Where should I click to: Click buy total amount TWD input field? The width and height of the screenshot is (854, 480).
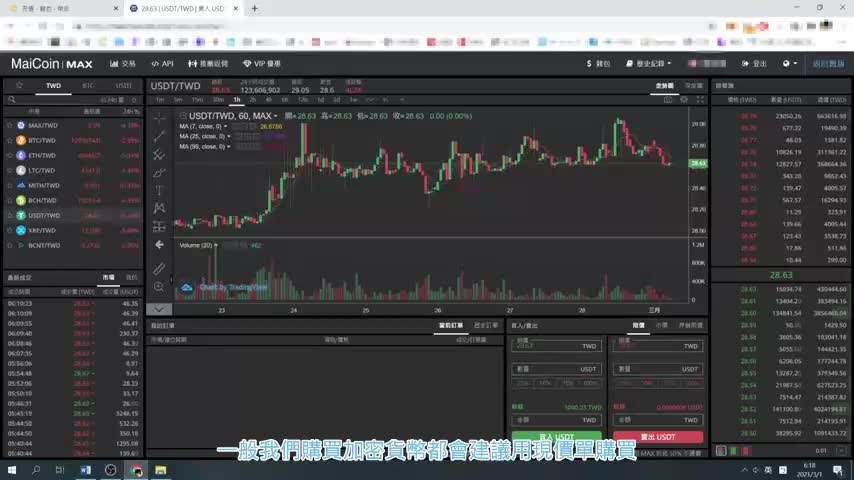click(x=557, y=420)
